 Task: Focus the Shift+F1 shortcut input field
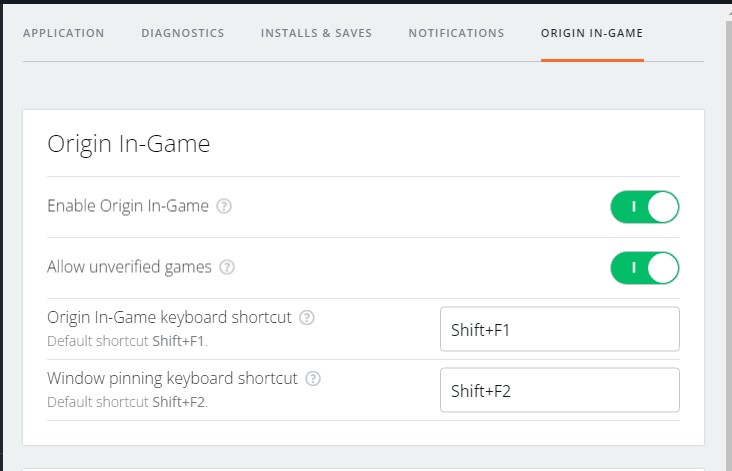tap(560, 330)
